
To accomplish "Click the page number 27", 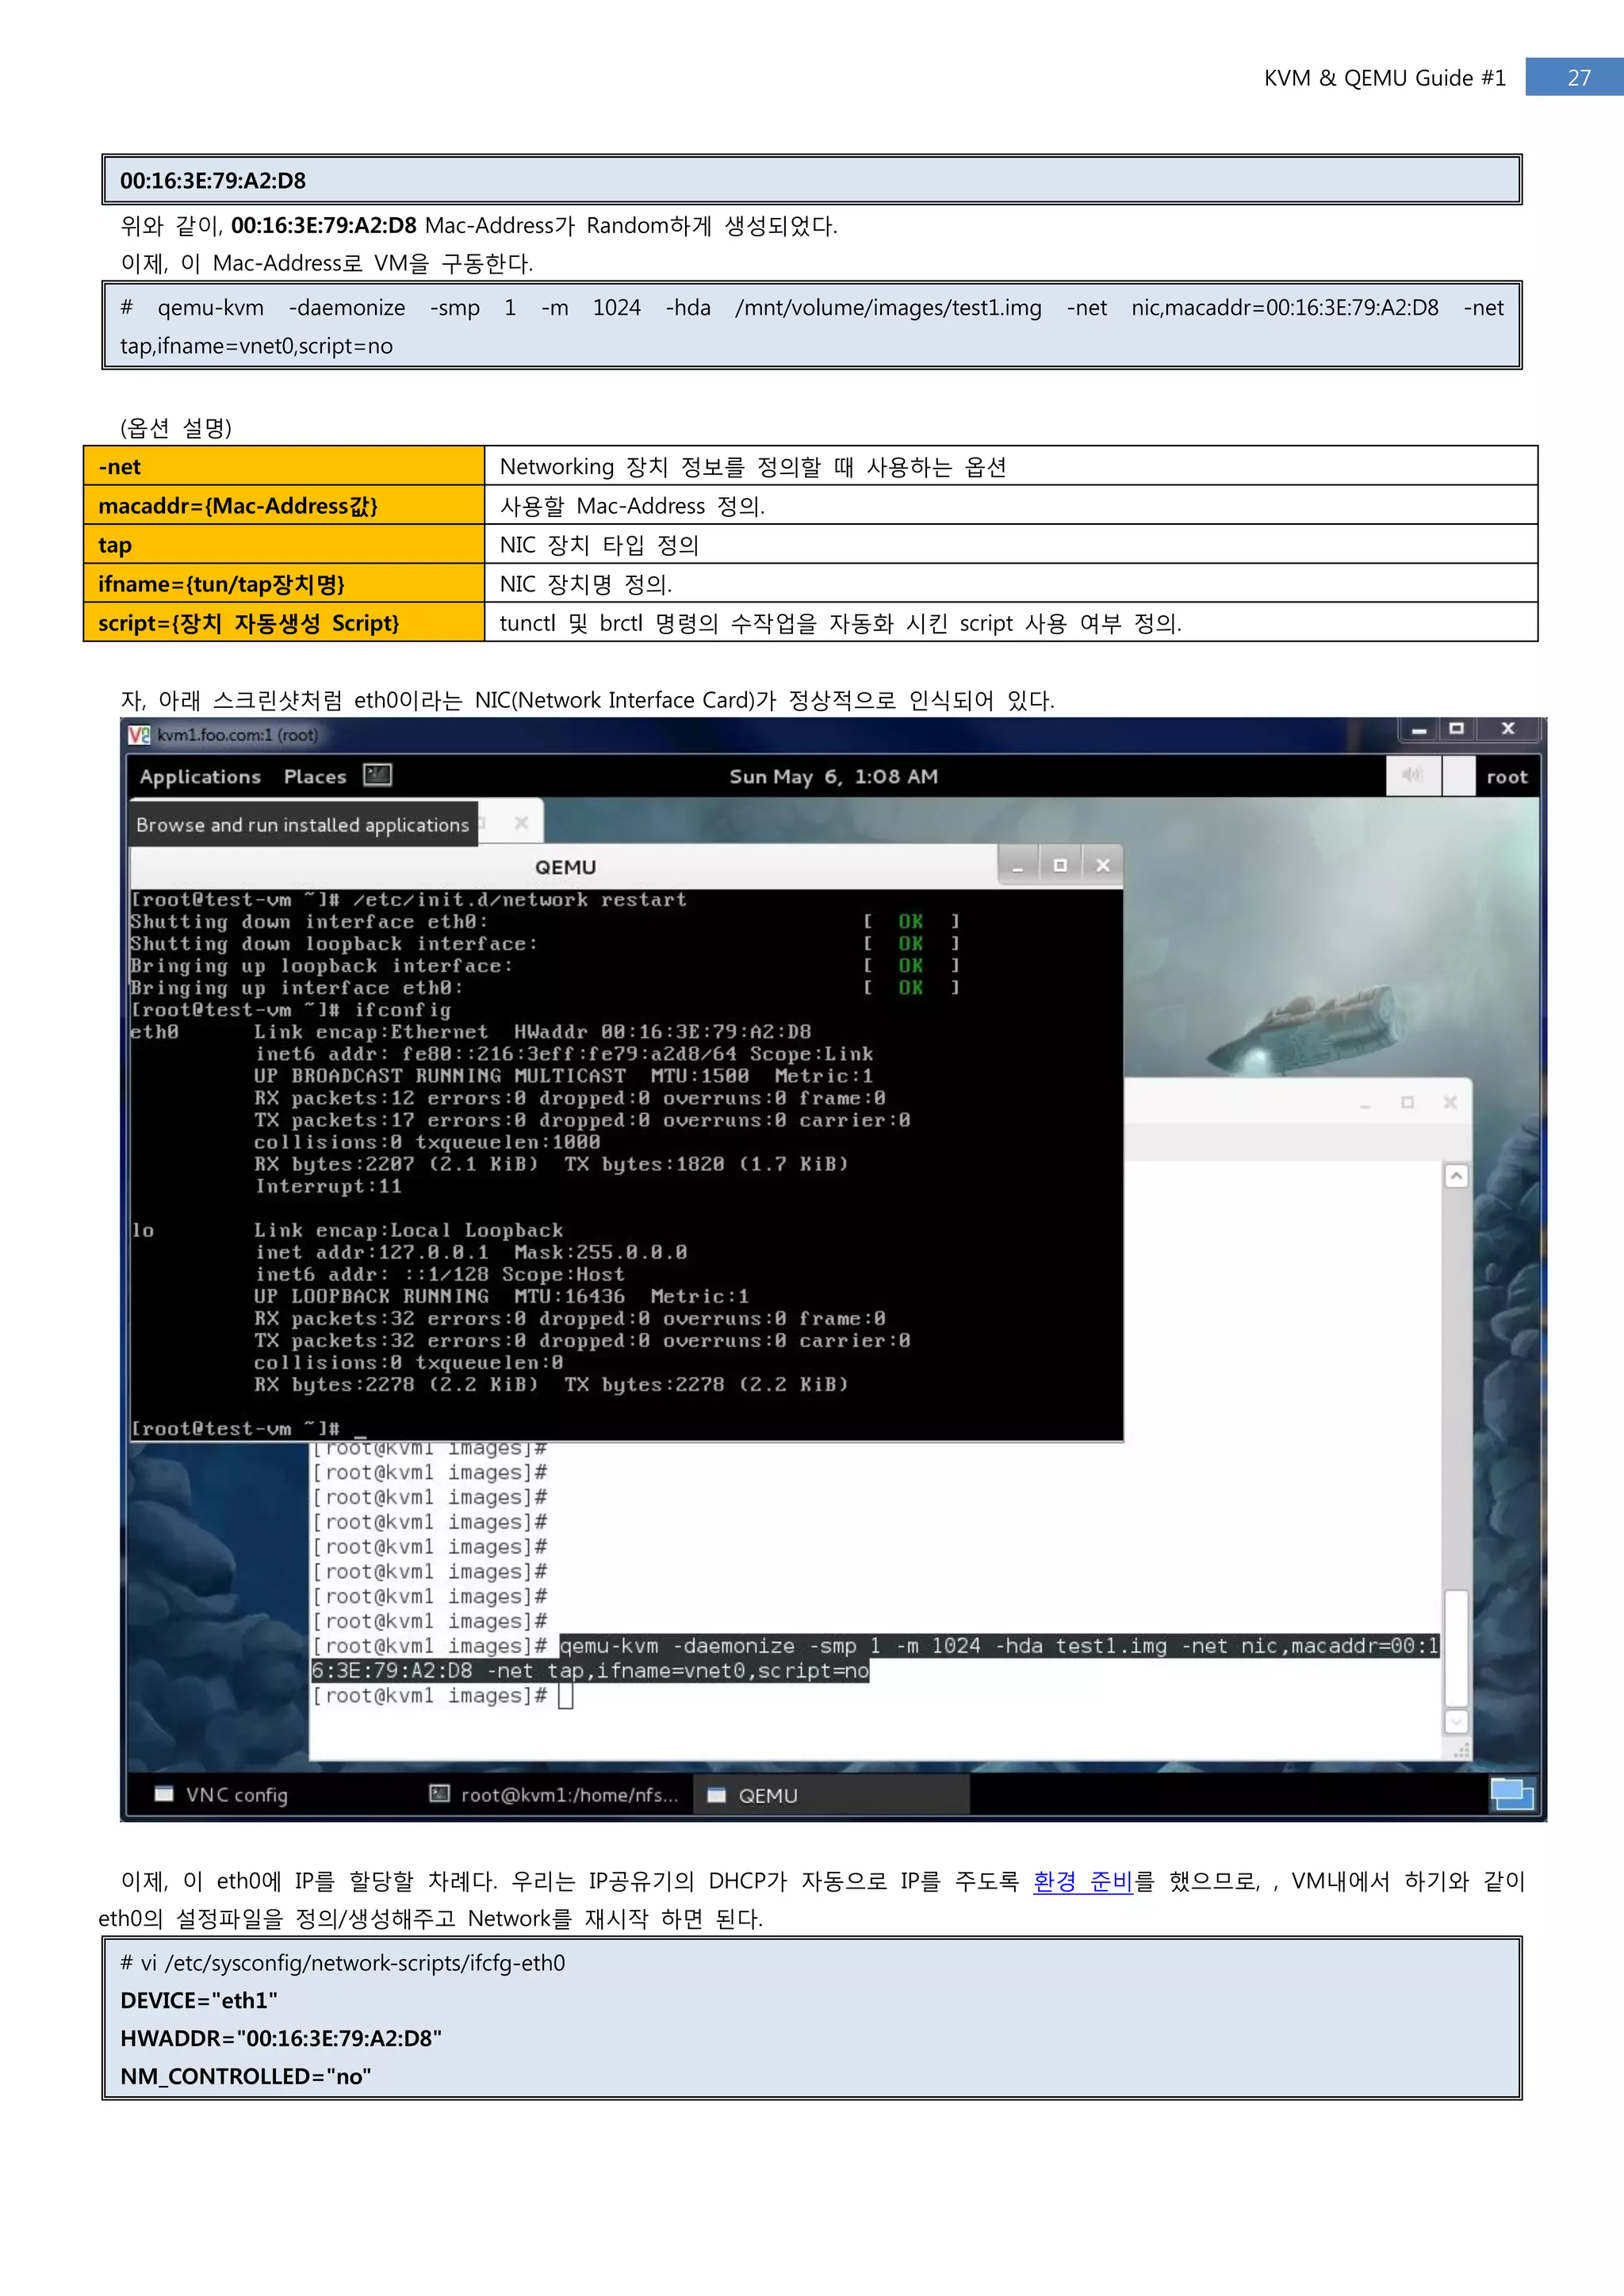I will click(1577, 78).
